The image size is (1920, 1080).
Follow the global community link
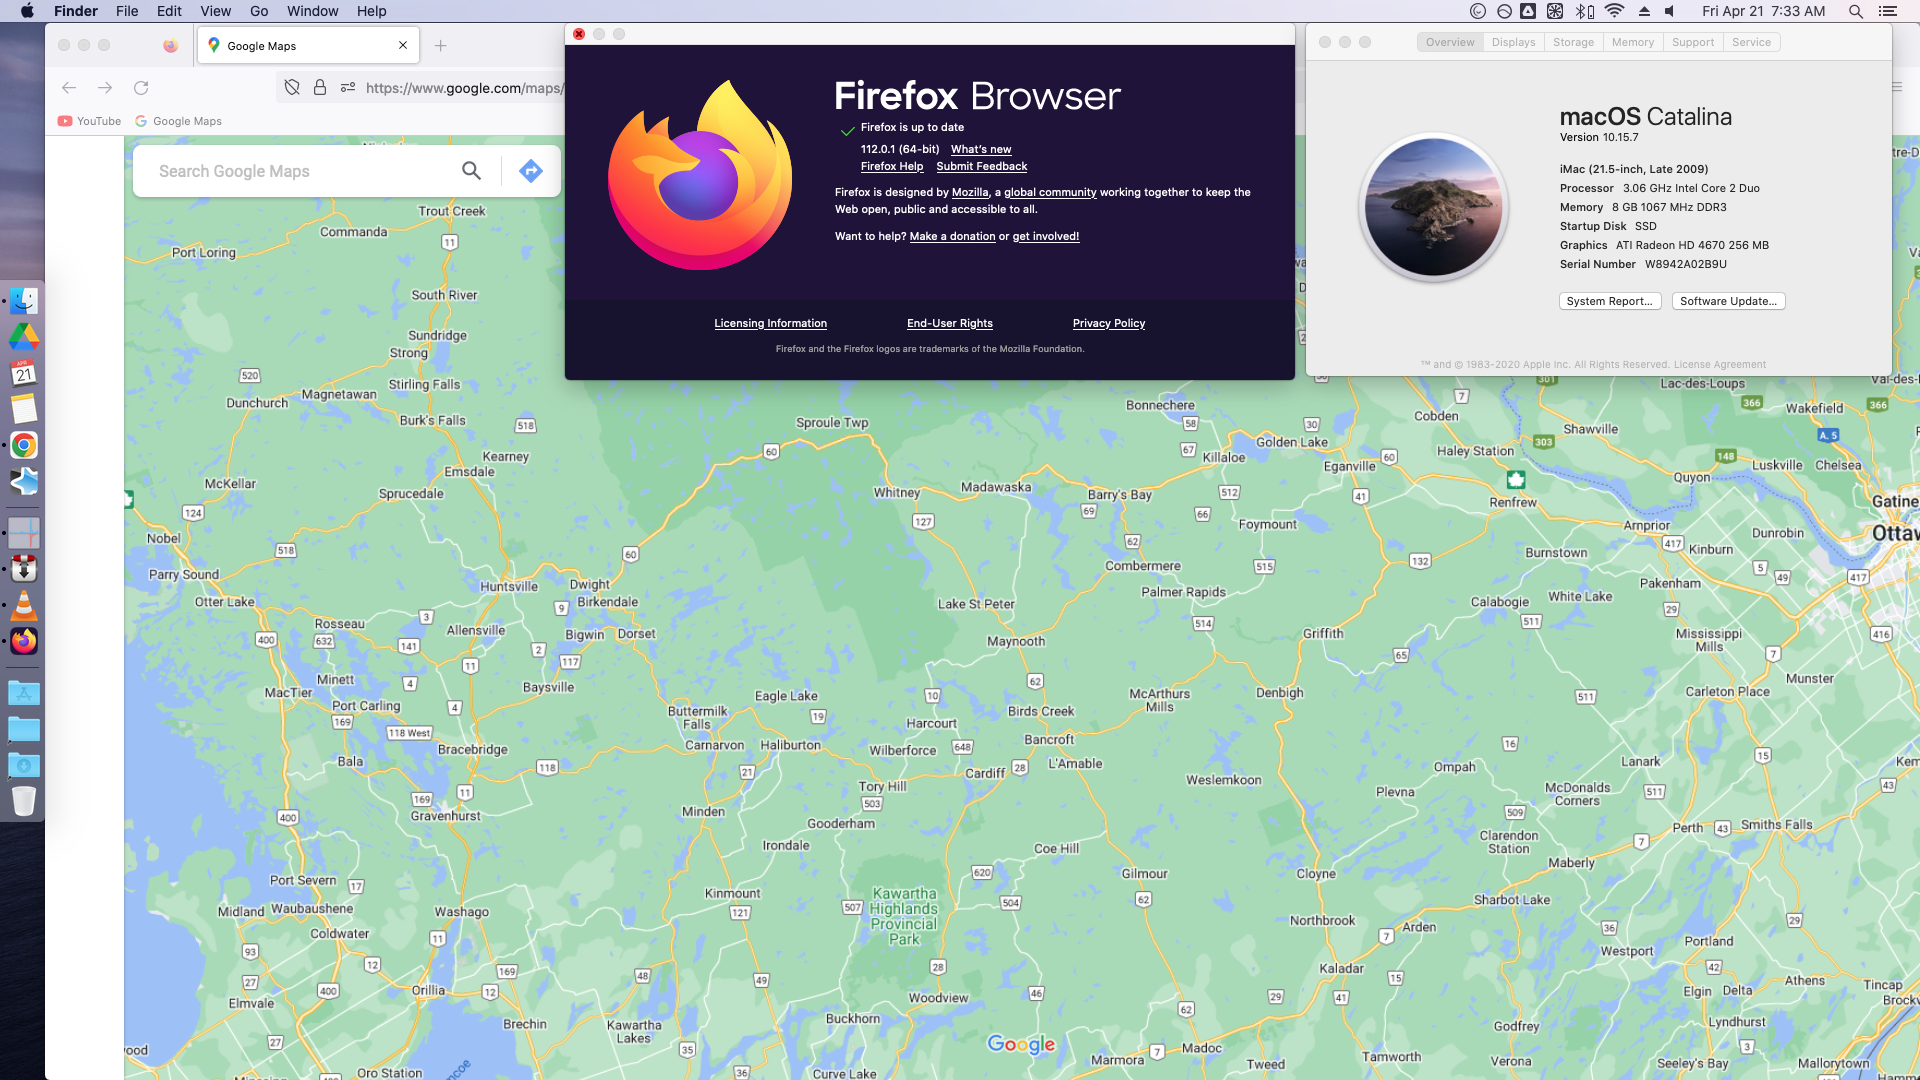point(1050,192)
